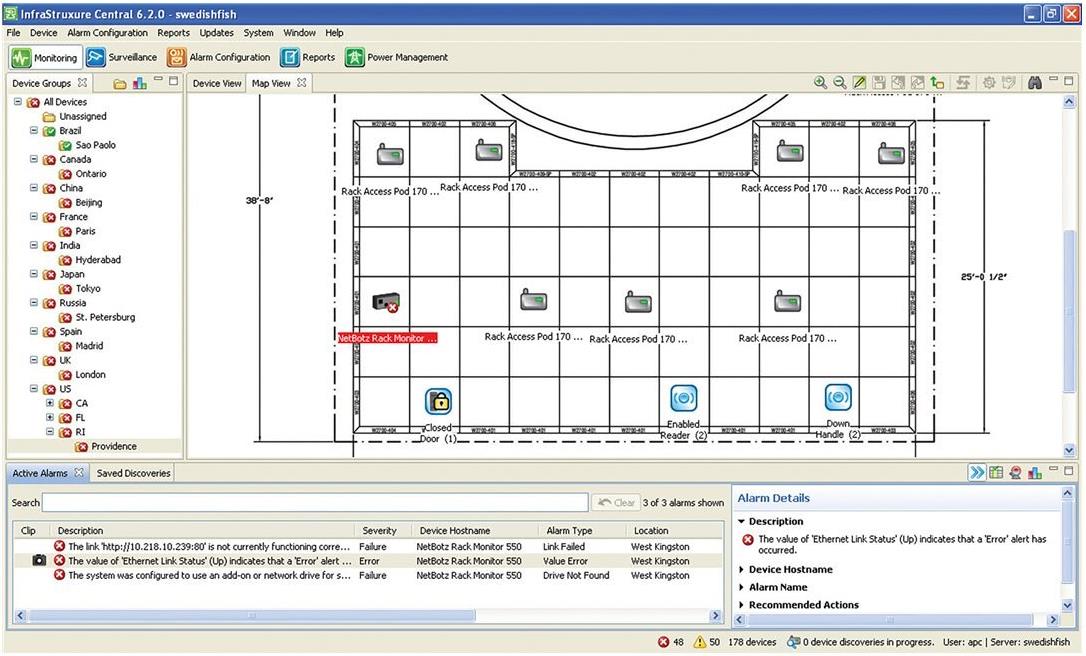Expand Recommended Actions section

[x=741, y=605]
